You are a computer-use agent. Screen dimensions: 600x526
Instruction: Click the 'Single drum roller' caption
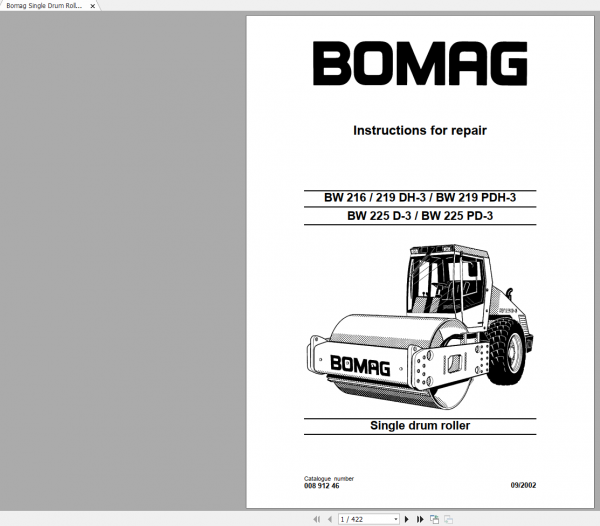click(420, 425)
